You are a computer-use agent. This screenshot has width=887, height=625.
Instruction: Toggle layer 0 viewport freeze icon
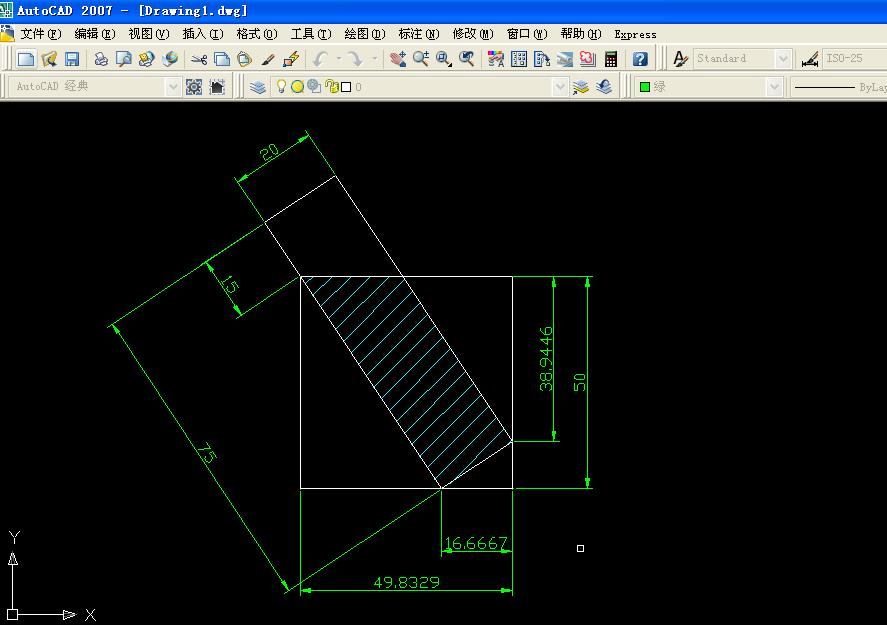[x=314, y=86]
